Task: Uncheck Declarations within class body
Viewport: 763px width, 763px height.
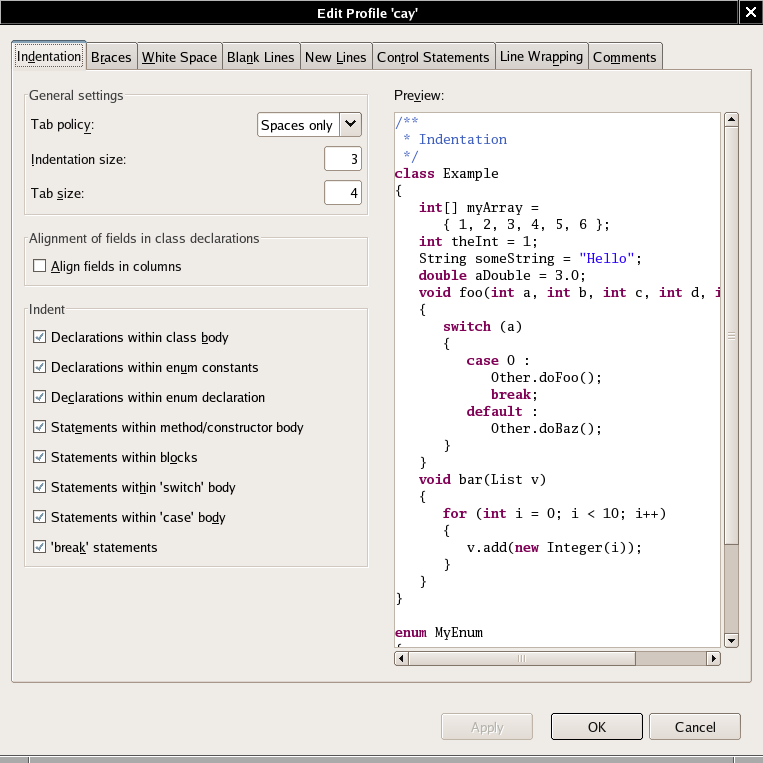Action: [x=40, y=337]
